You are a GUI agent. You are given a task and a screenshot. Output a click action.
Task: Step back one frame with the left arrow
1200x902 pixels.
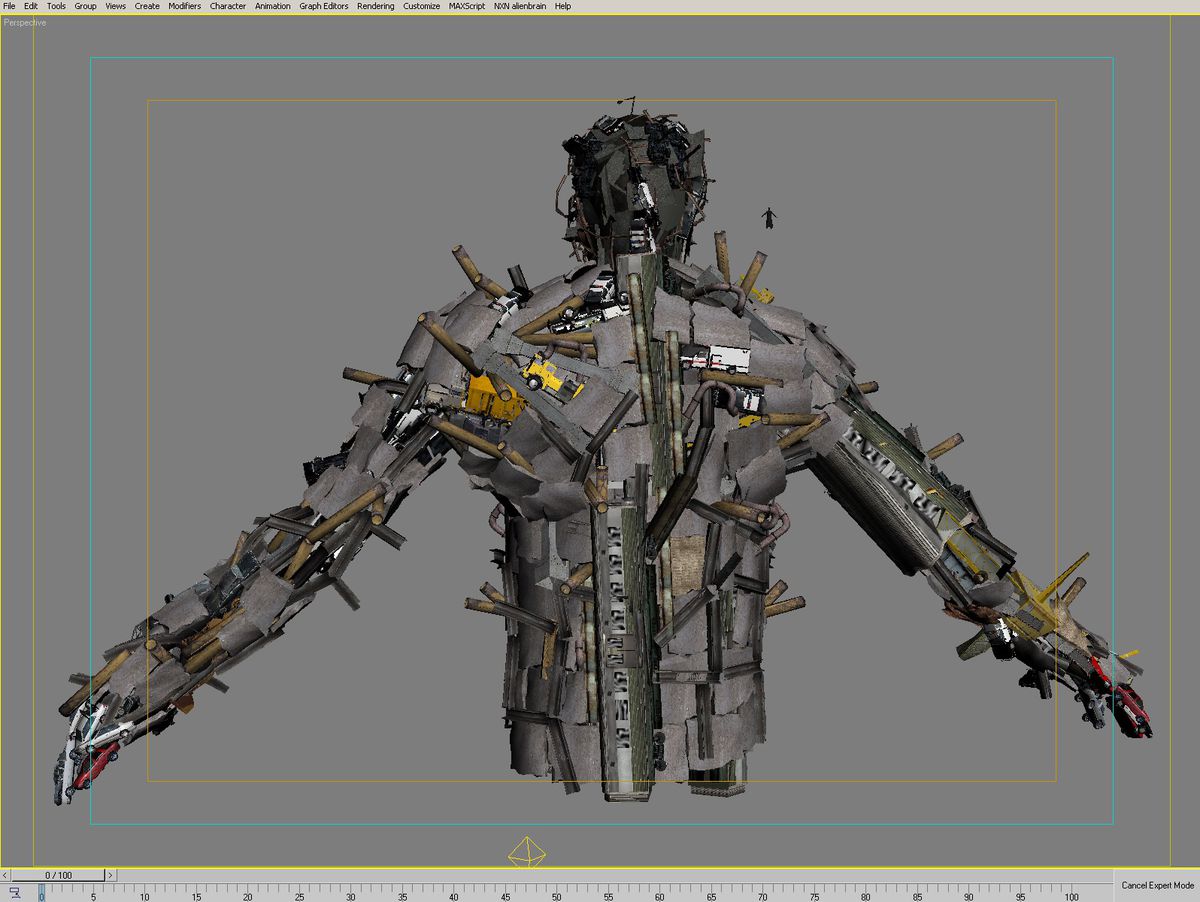7,874
